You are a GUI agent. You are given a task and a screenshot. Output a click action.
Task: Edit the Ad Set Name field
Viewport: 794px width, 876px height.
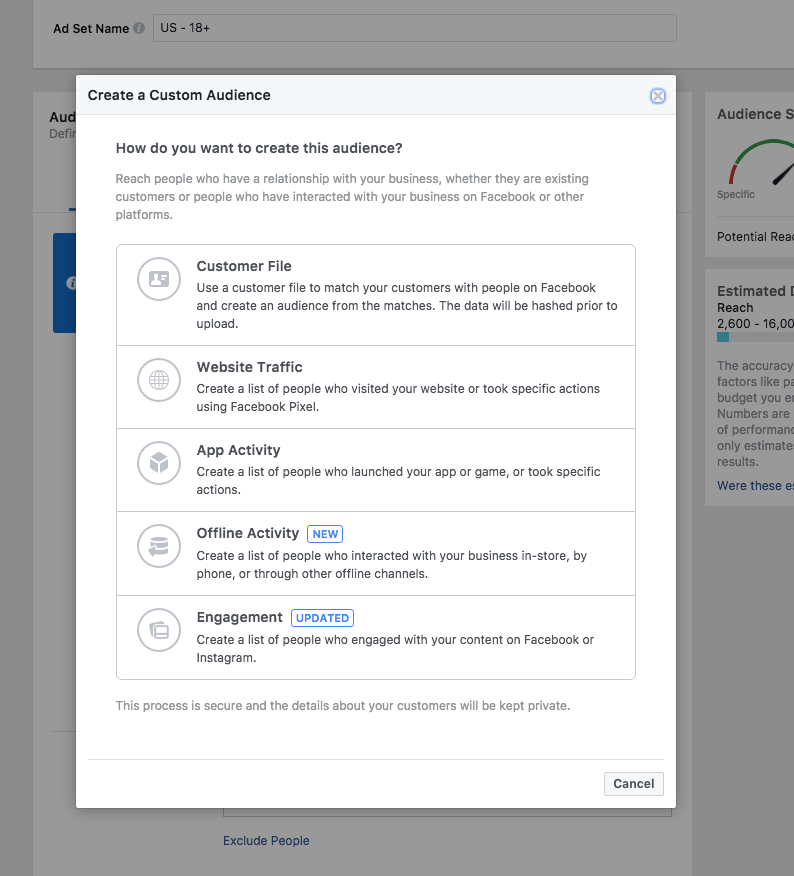[415, 28]
